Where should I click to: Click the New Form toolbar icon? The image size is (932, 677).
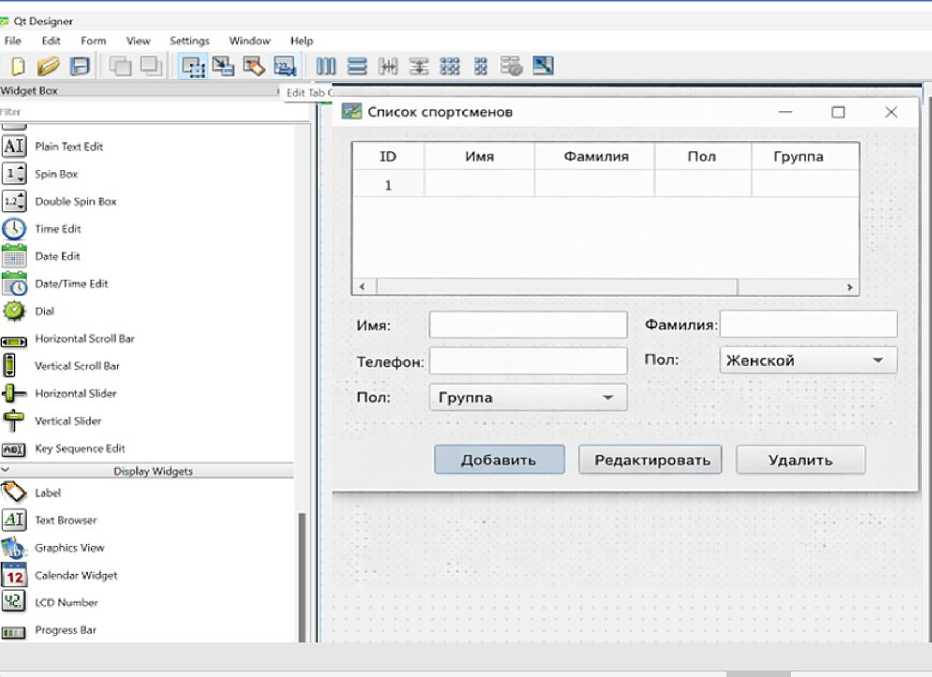coord(17,67)
